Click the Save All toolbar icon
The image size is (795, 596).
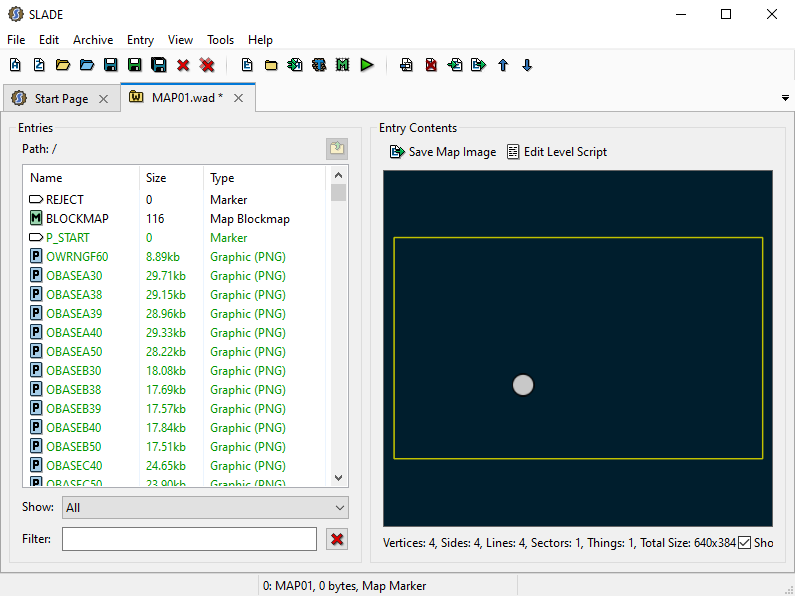tap(158, 65)
